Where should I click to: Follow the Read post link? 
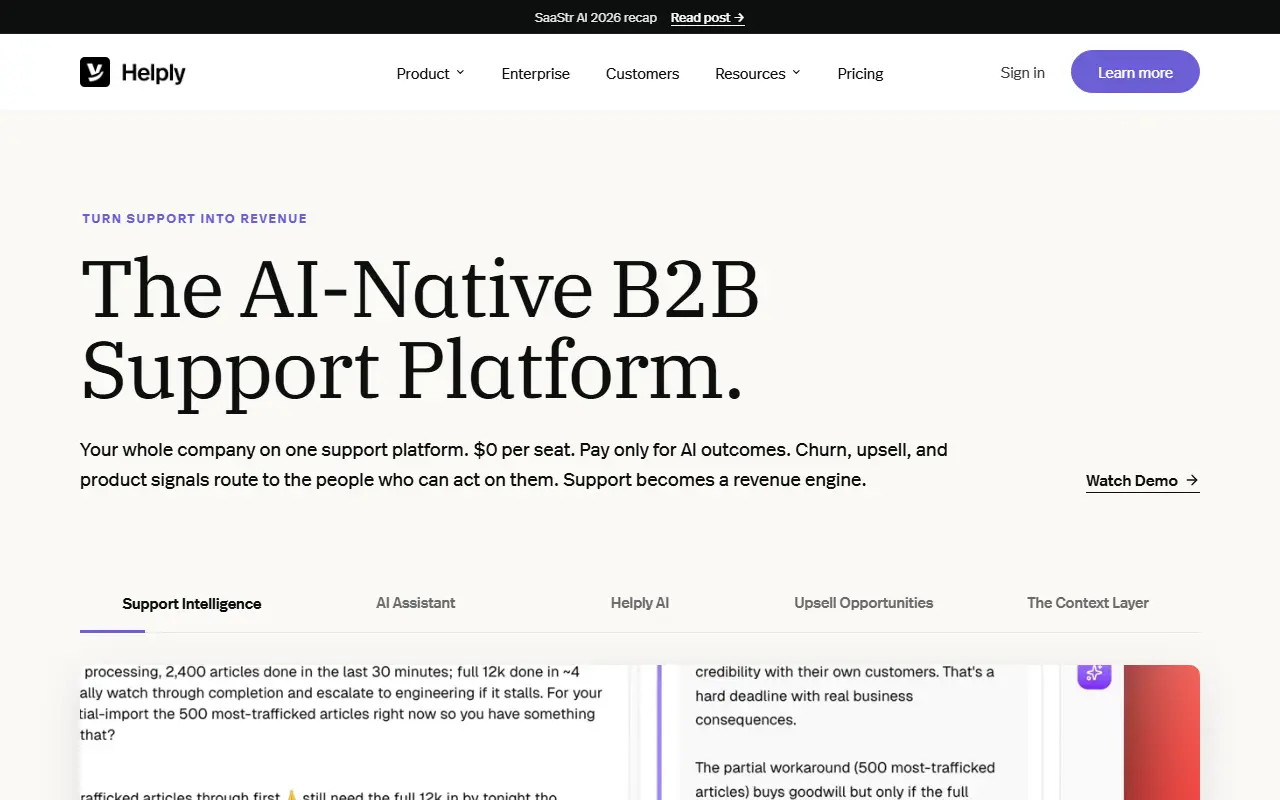pyautogui.click(x=708, y=17)
